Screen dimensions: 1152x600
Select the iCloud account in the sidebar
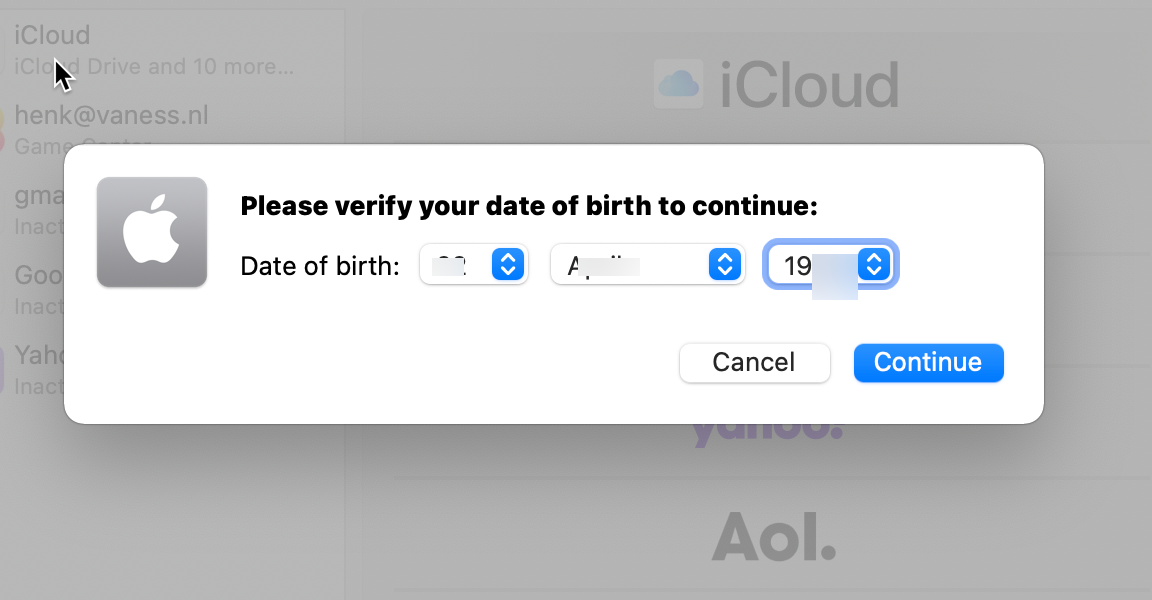click(x=150, y=50)
